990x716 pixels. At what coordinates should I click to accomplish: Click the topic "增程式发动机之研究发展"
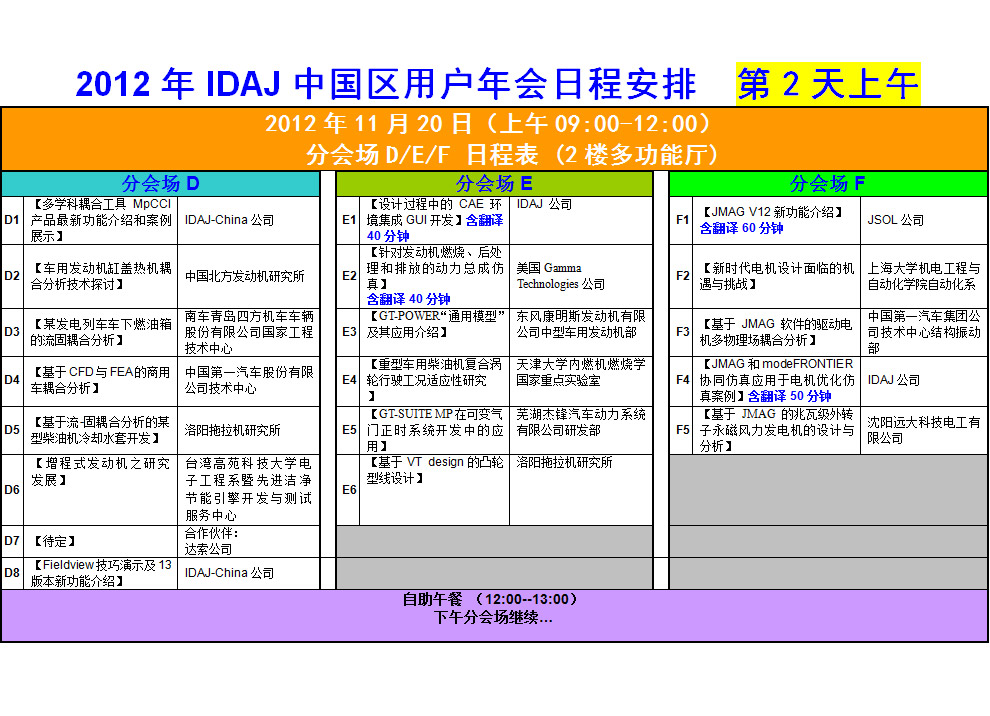pos(101,472)
